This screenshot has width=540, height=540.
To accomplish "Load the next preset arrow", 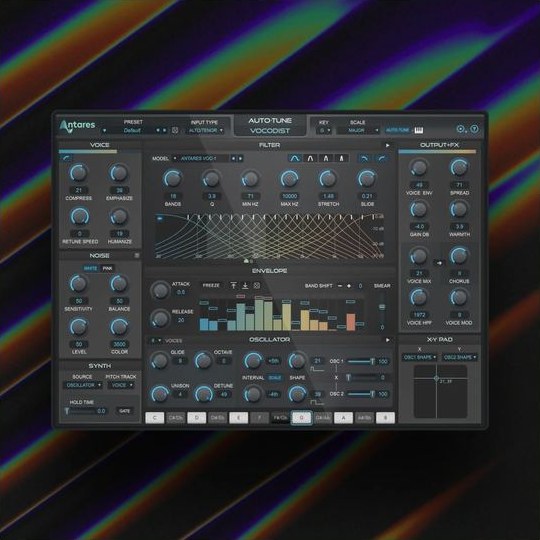I will pos(164,131).
